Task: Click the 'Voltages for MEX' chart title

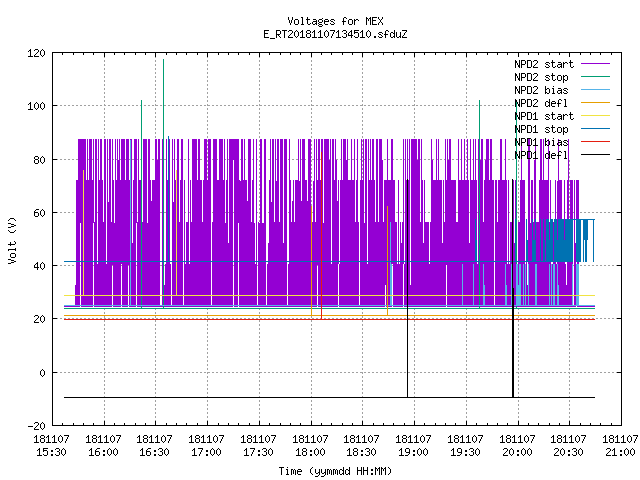Action: tap(335, 21)
